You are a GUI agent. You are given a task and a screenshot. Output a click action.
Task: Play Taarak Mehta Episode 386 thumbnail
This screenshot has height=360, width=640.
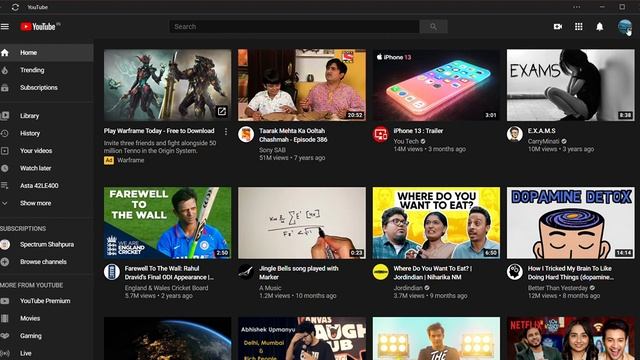tap(302, 85)
